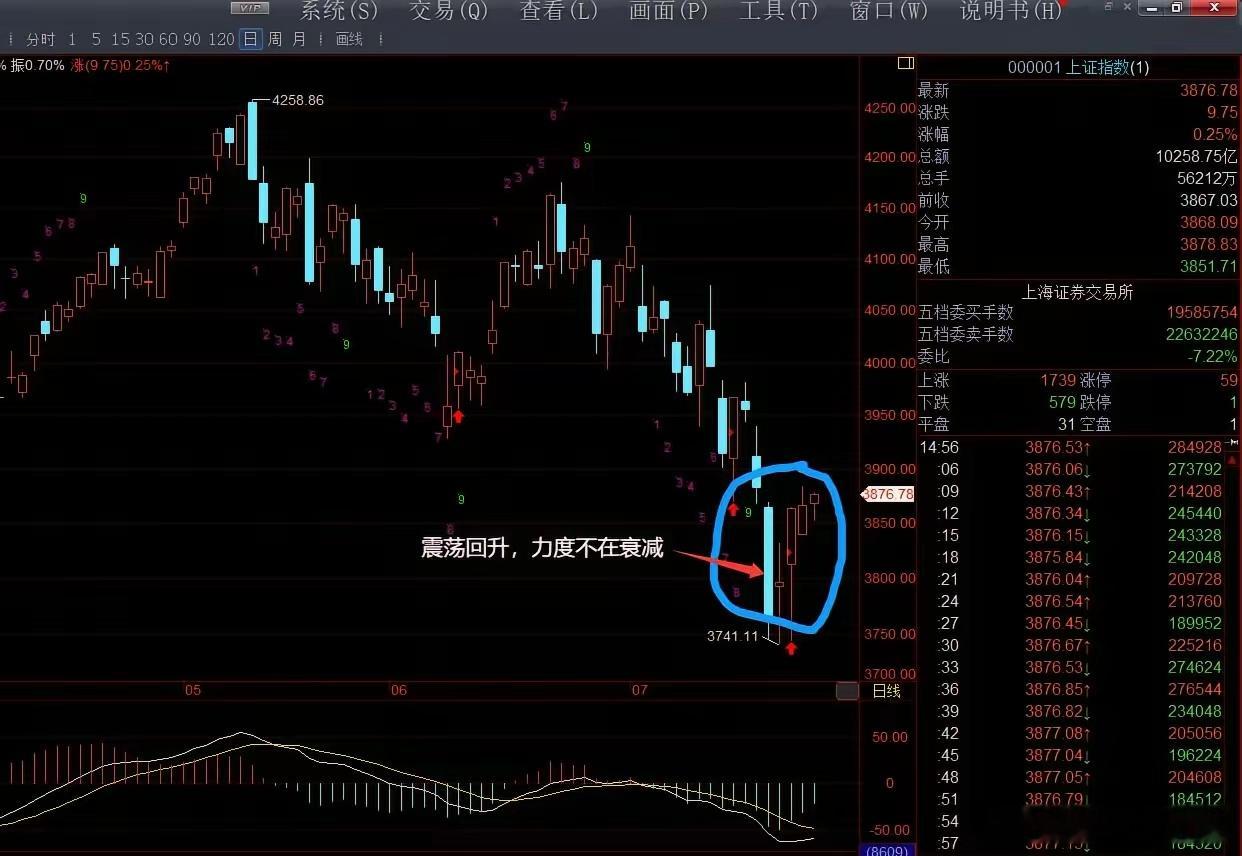Click the 3741.11 low price label
Viewport: 1242px width, 856px height.
(732, 636)
